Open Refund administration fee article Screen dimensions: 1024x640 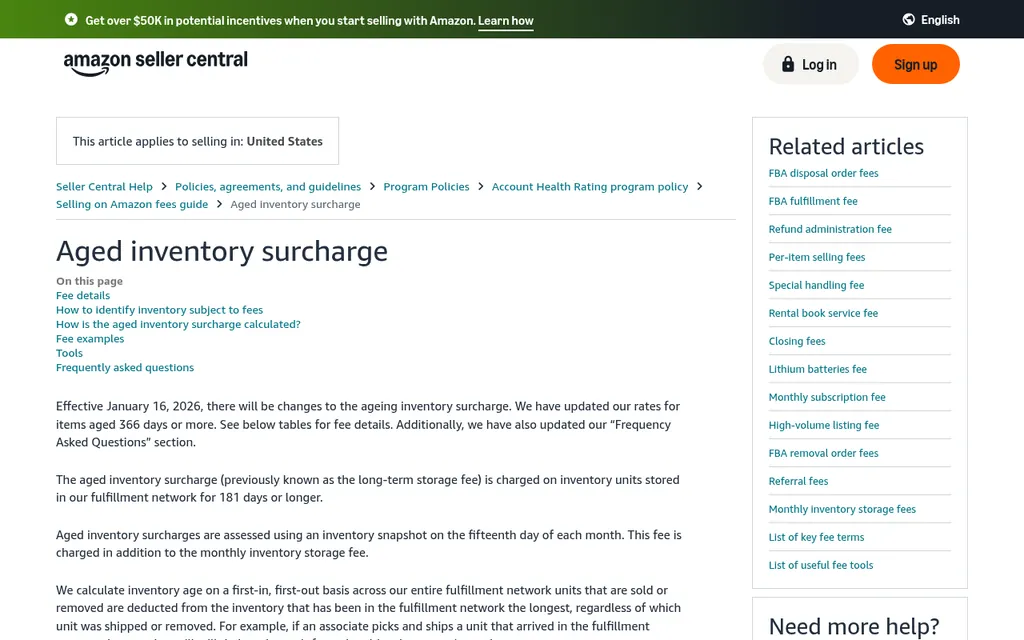(x=830, y=229)
